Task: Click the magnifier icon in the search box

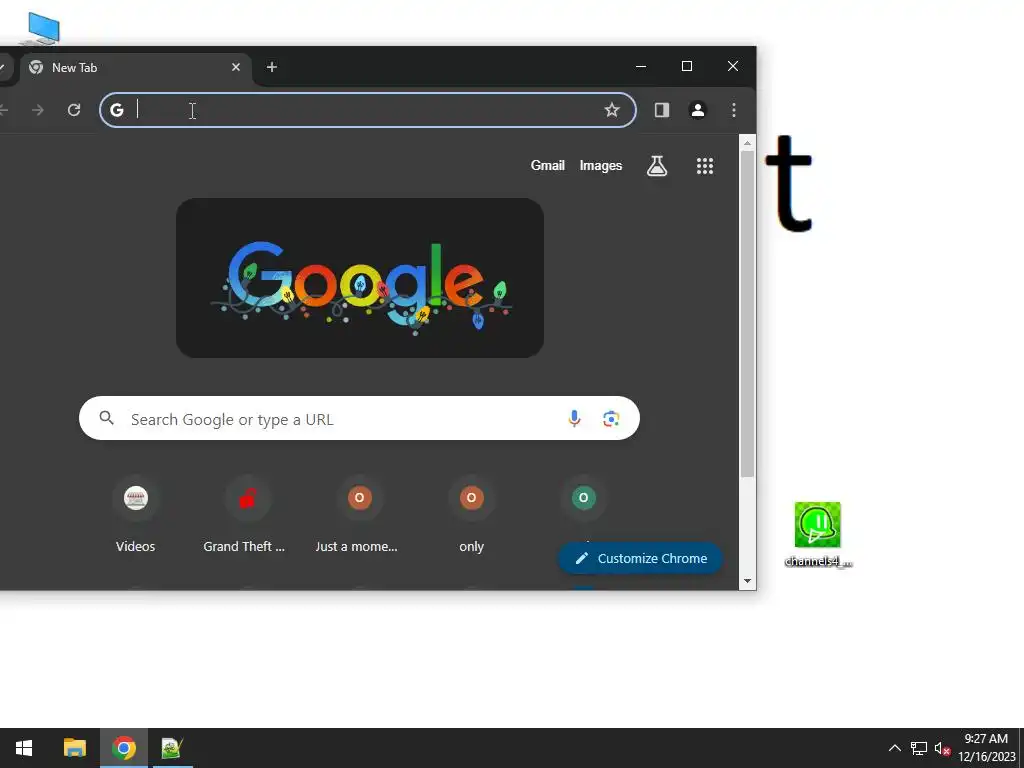Action: tap(106, 418)
